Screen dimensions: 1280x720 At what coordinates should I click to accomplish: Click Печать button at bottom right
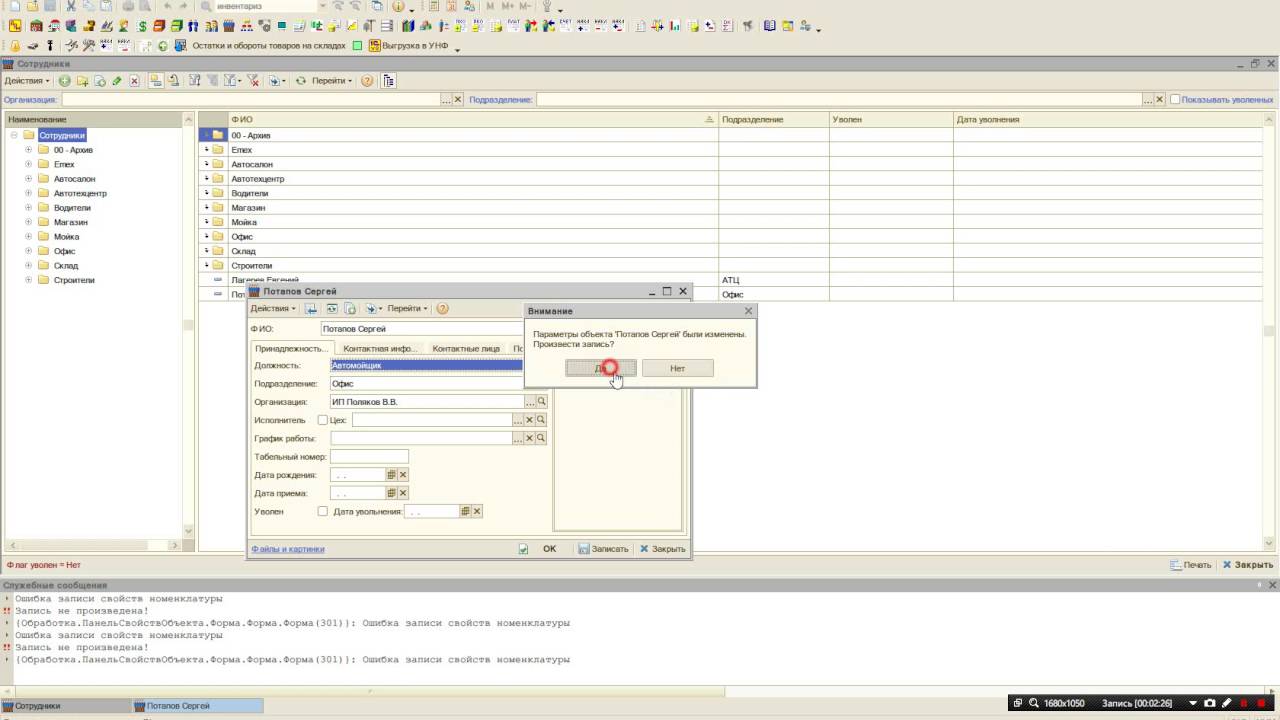[1191, 565]
